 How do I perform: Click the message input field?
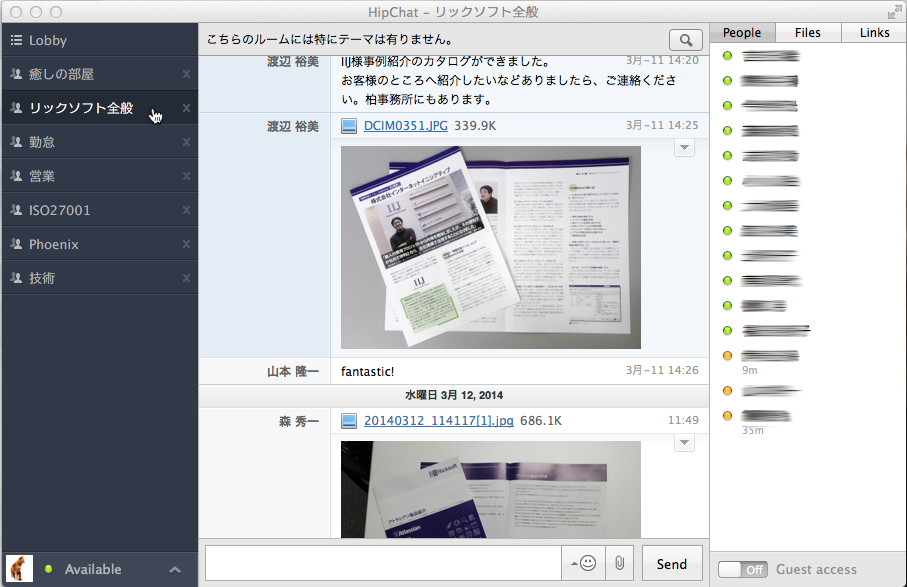point(384,563)
